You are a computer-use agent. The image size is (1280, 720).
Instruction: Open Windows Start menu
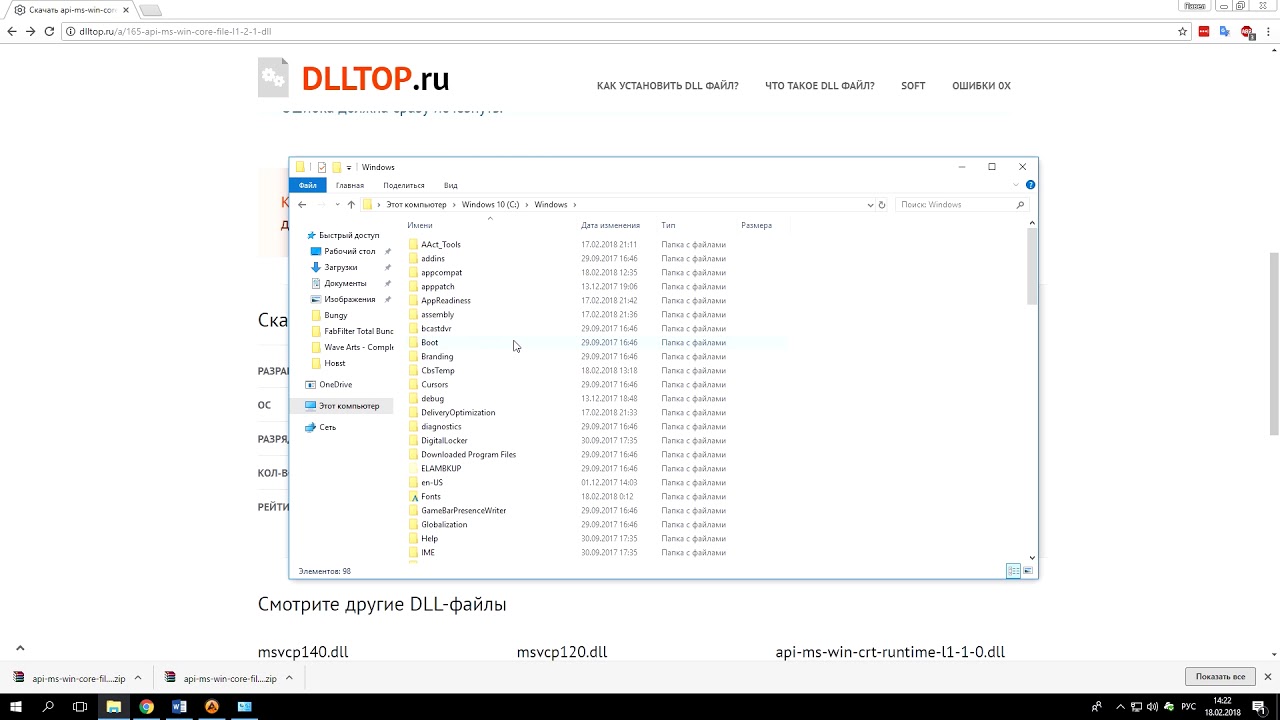click(16, 706)
